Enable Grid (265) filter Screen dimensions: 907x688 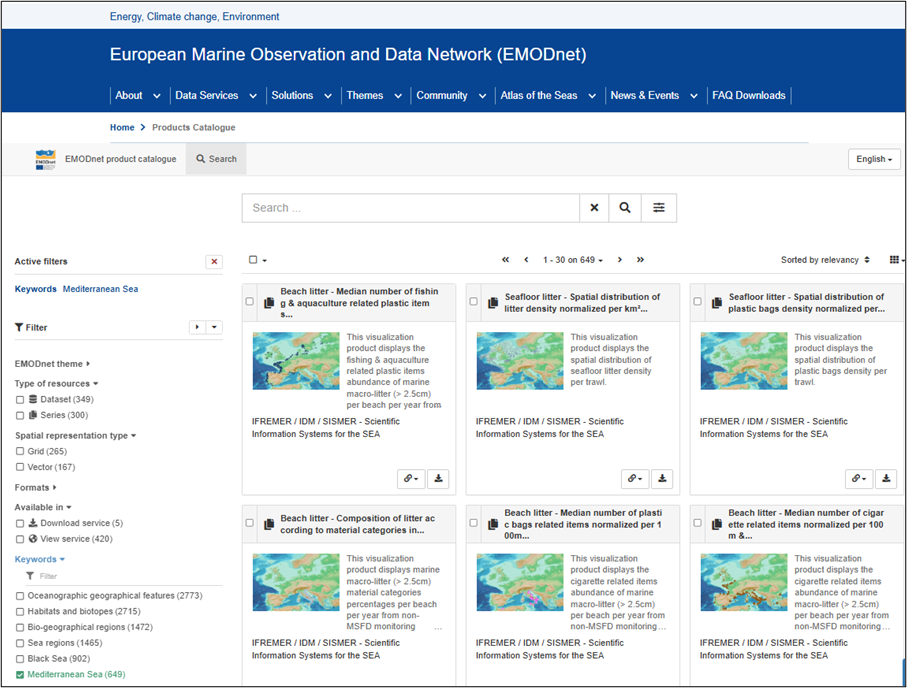(20, 451)
